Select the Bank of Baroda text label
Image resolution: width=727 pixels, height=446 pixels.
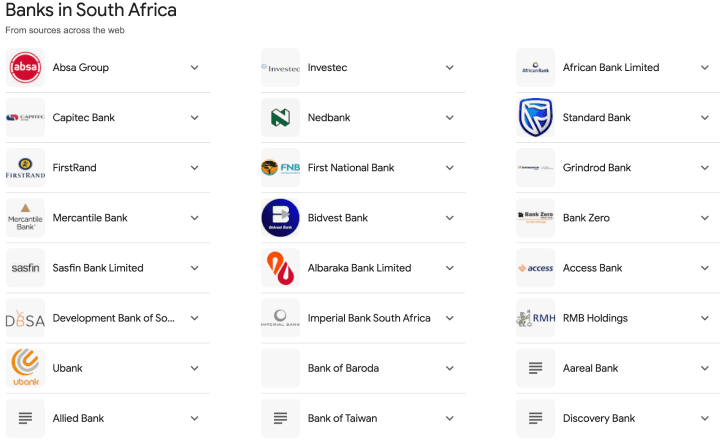[x=343, y=368]
